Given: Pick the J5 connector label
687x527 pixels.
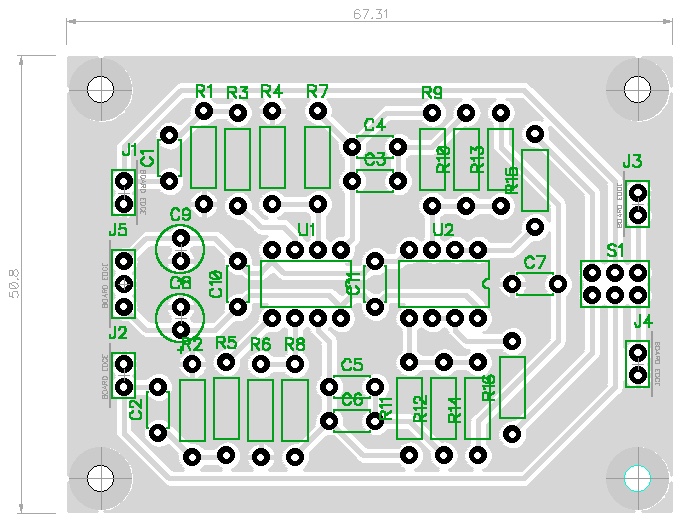Looking at the screenshot, I should [x=117, y=230].
